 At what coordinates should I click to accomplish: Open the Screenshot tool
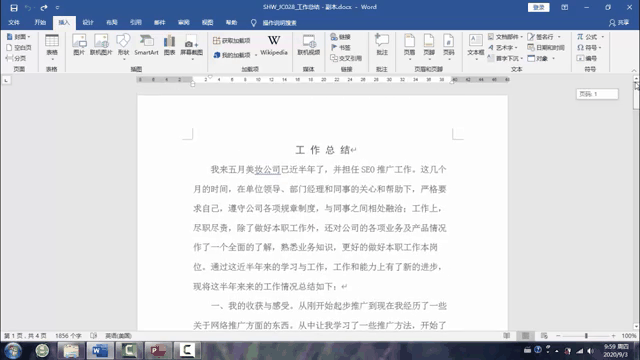pos(191,47)
